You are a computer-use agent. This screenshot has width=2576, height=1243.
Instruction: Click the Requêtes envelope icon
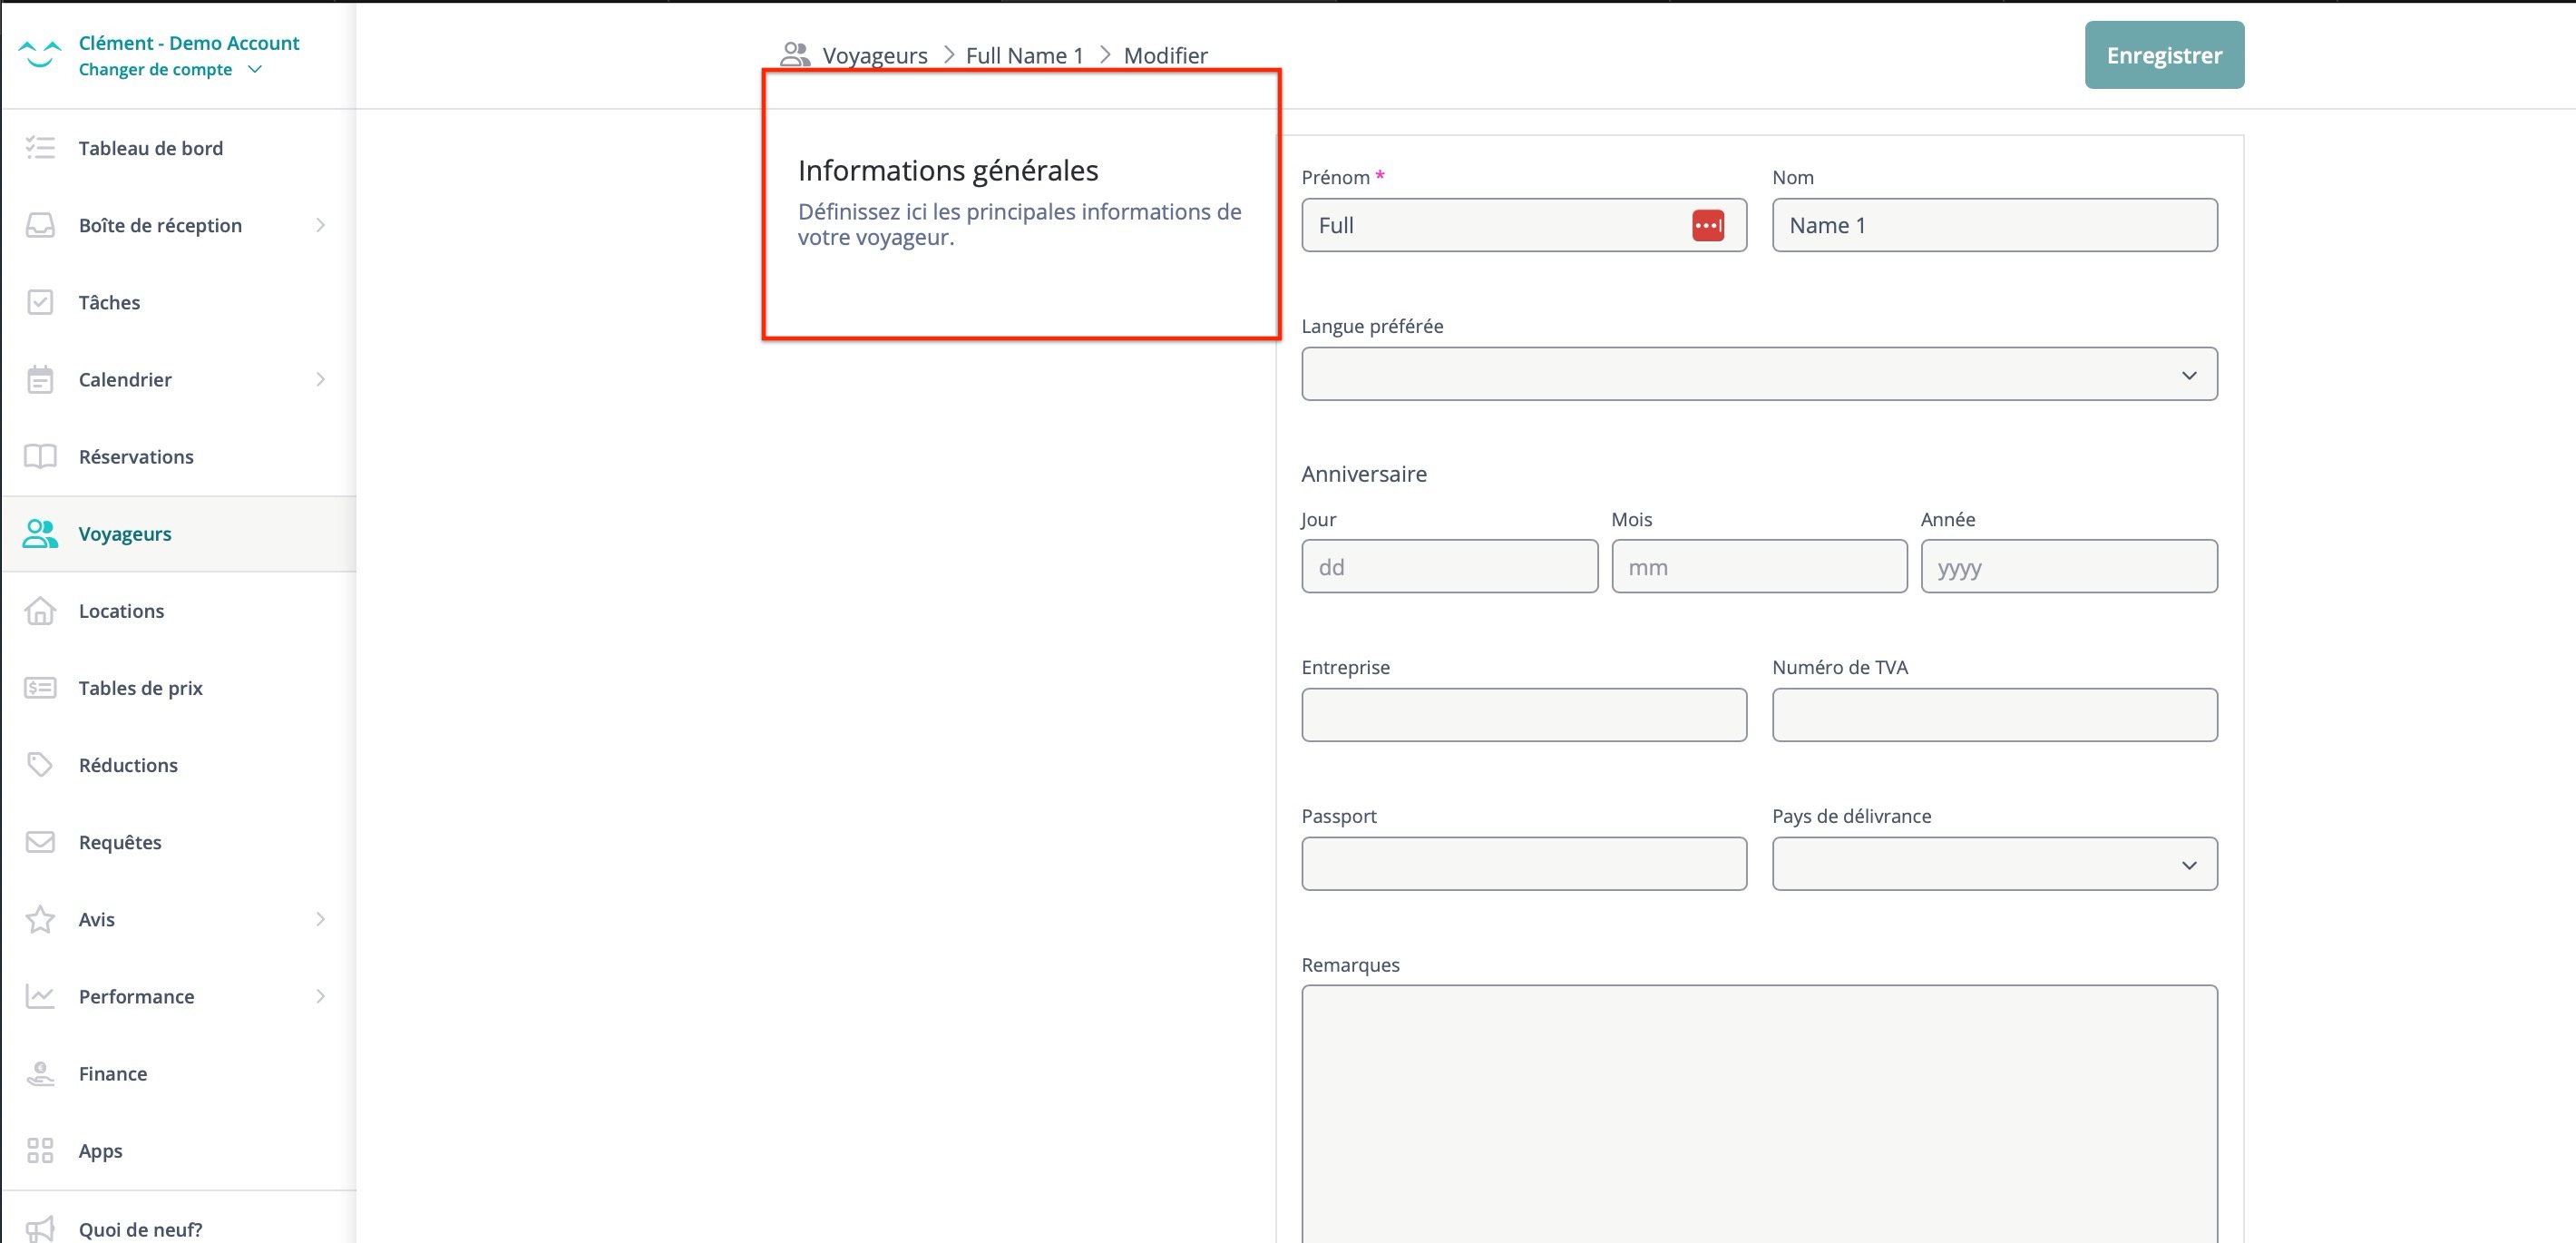pos(40,842)
